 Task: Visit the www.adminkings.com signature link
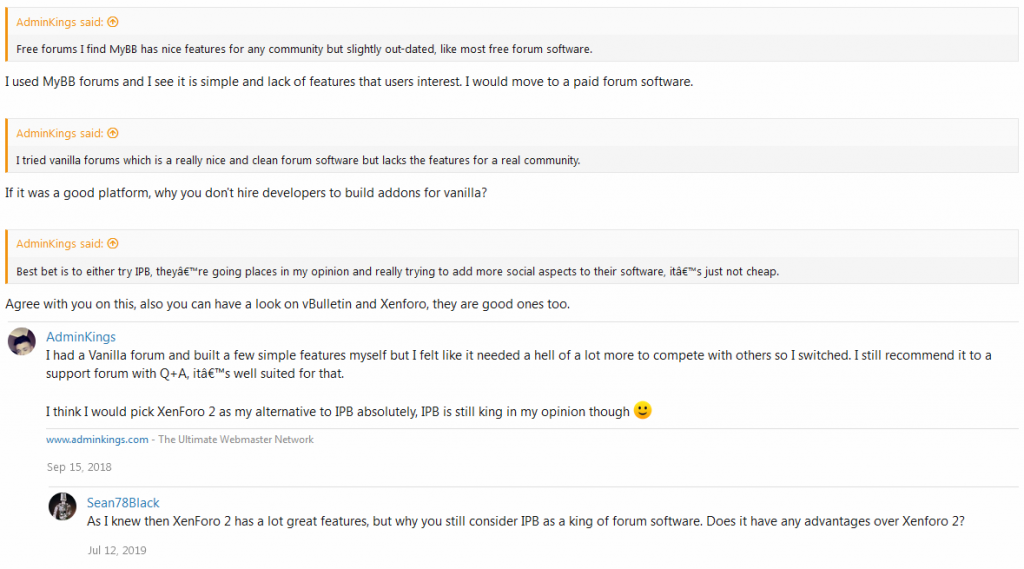coord(97,440)
